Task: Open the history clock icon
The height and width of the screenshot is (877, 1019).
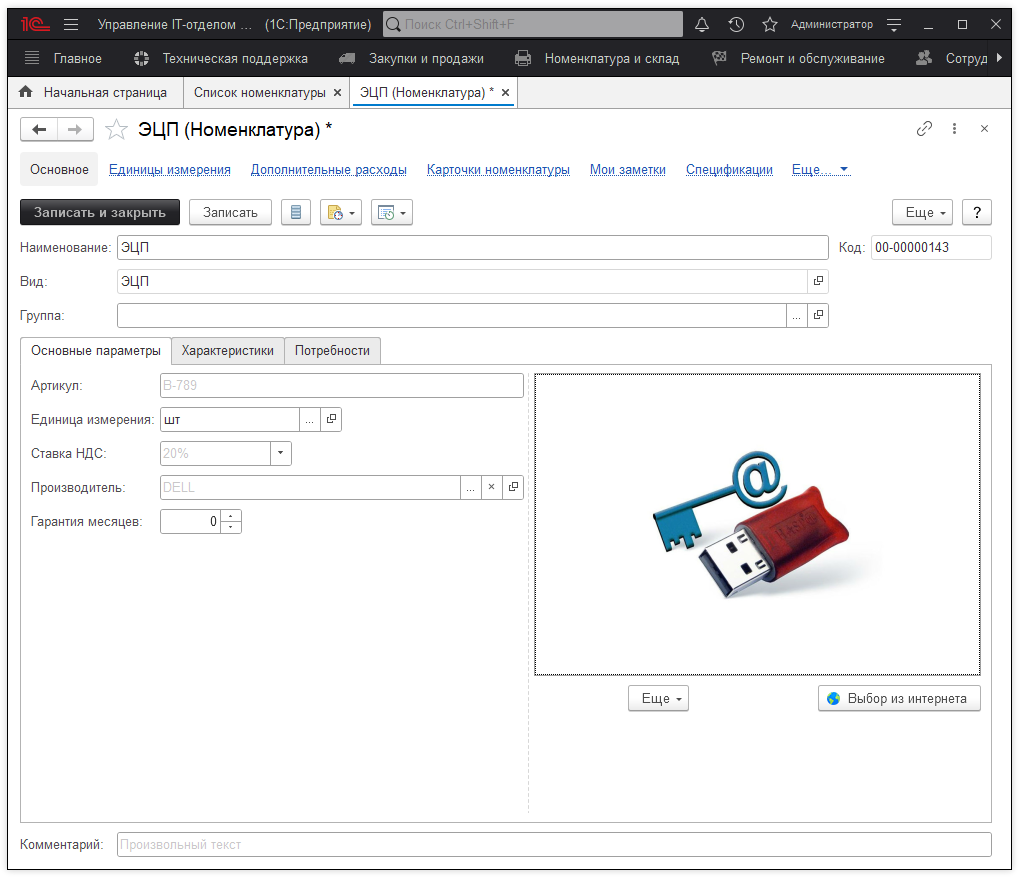Action: (736, 24)
